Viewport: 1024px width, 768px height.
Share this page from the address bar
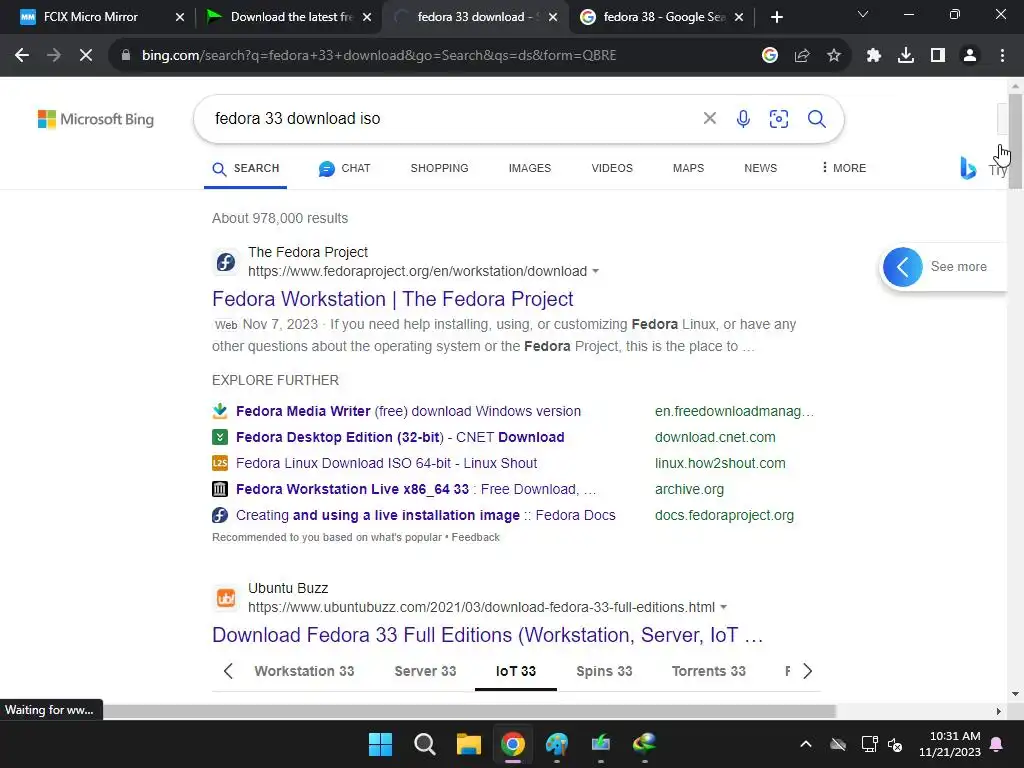point(802,56)
